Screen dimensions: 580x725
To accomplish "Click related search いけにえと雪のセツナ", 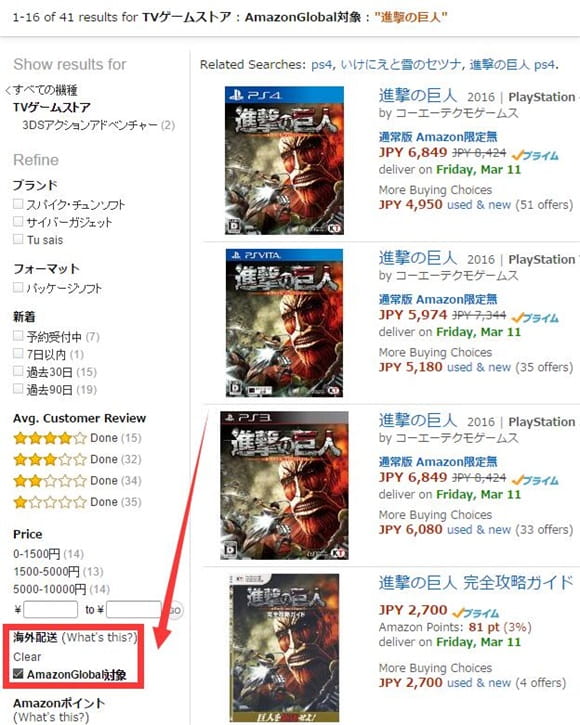I will click(401, 65).
